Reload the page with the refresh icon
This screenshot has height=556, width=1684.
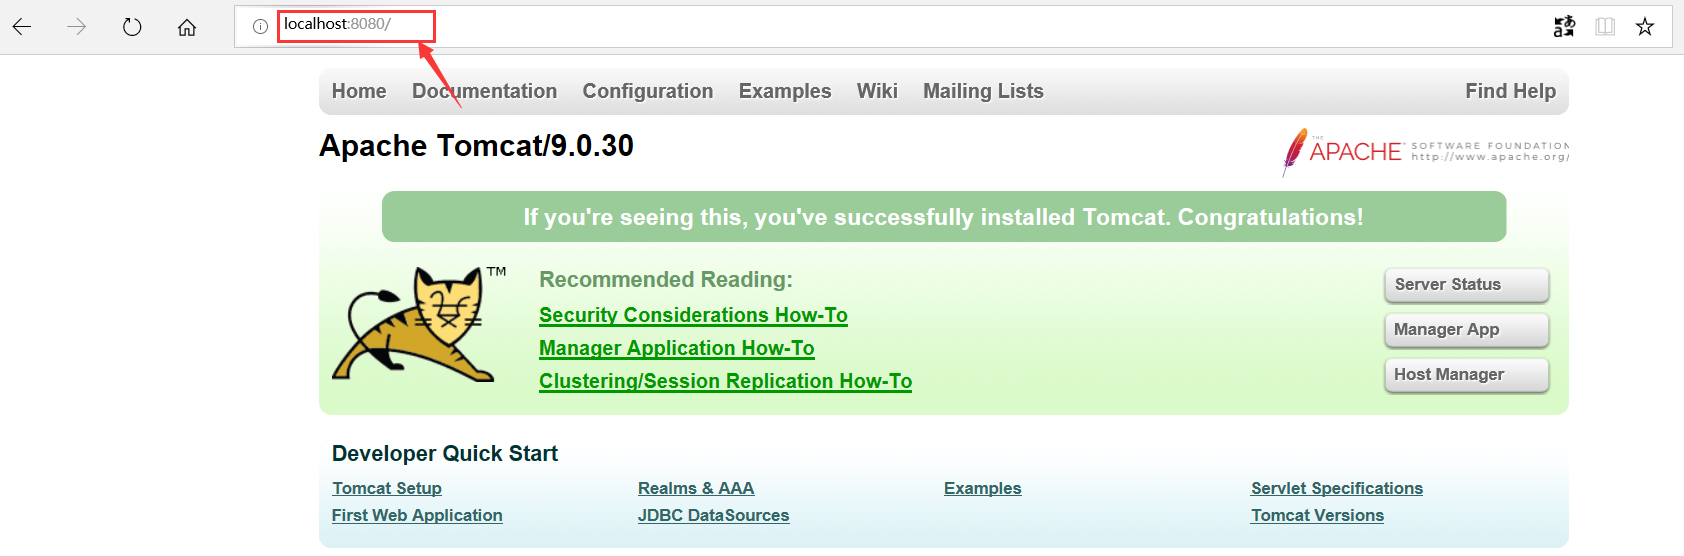[x=132, y=27]
